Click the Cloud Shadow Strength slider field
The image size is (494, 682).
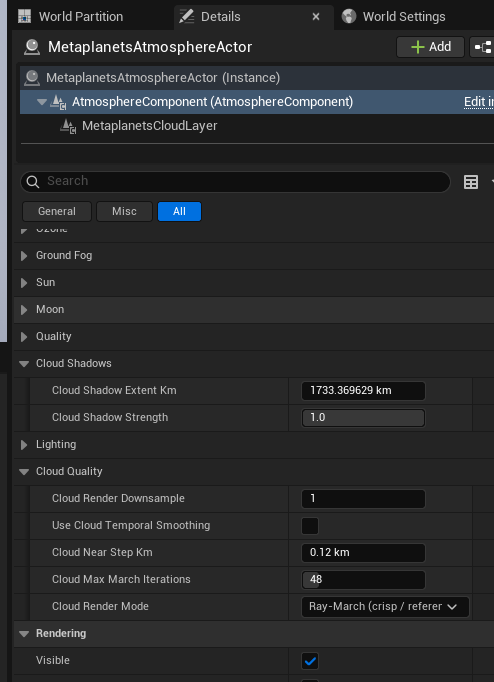pos(363,418)
